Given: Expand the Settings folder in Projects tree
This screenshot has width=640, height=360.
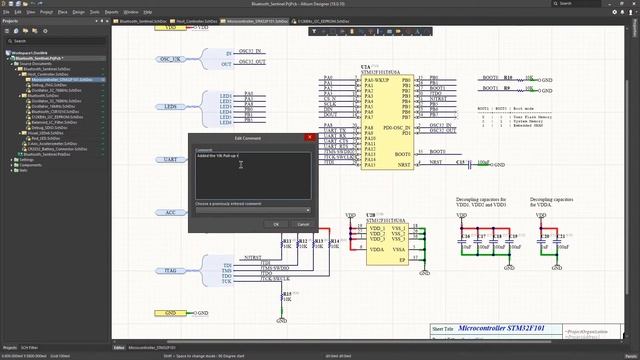Looking at the screenshot, I should tap(11, 160).
